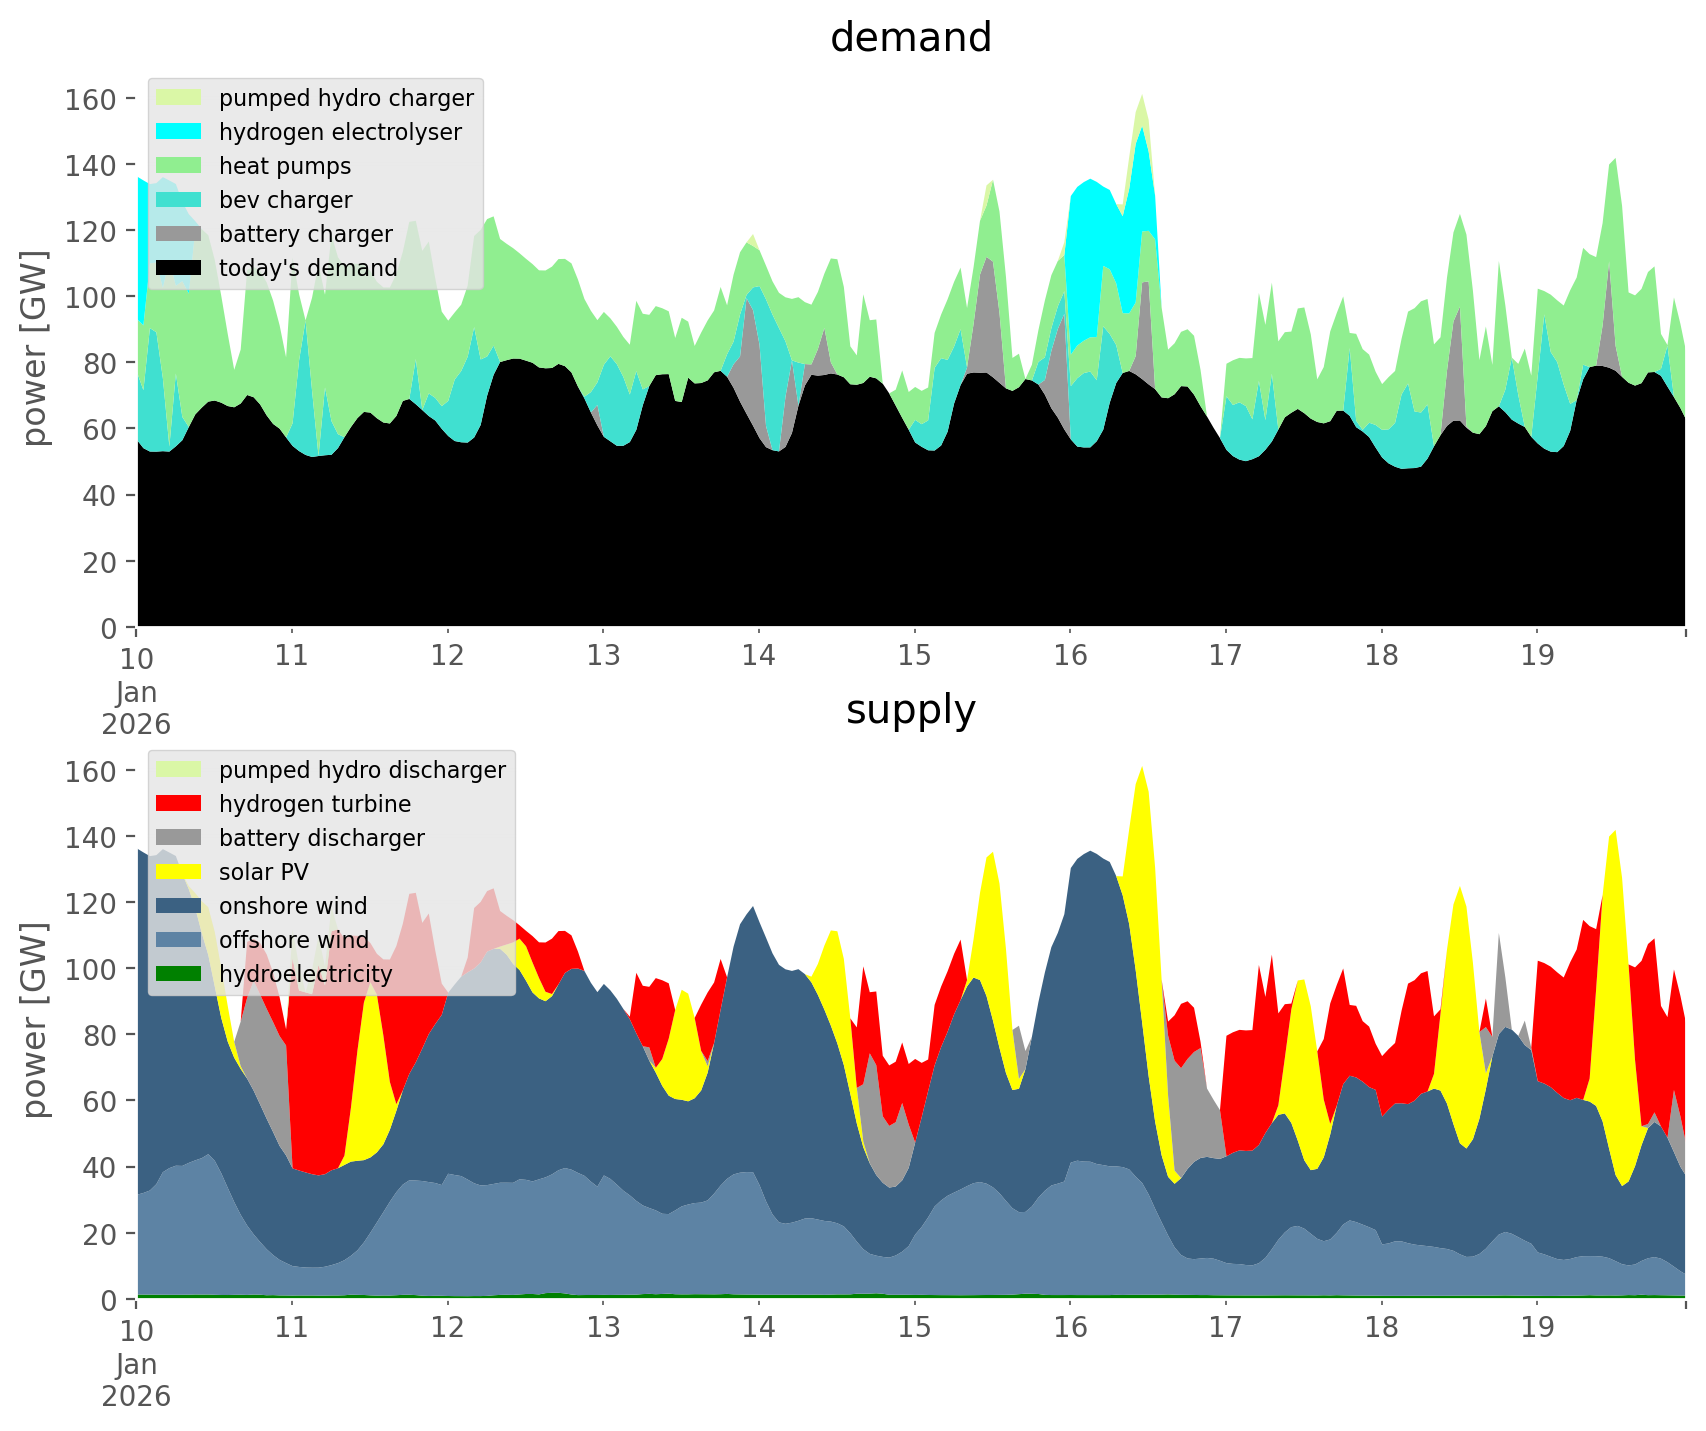Click the supply chart's power [GW] axis label

[34, 1020]
